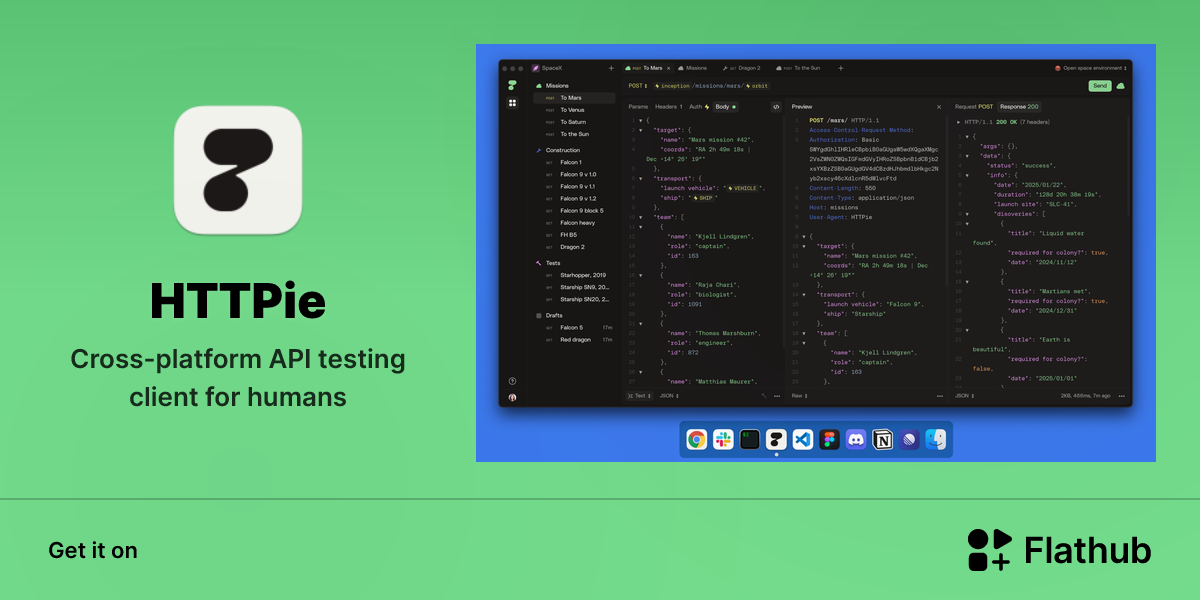This screenshot has height=600, width=1200.
Task: Open the Headers tab
Action: [x=669, y=106]
